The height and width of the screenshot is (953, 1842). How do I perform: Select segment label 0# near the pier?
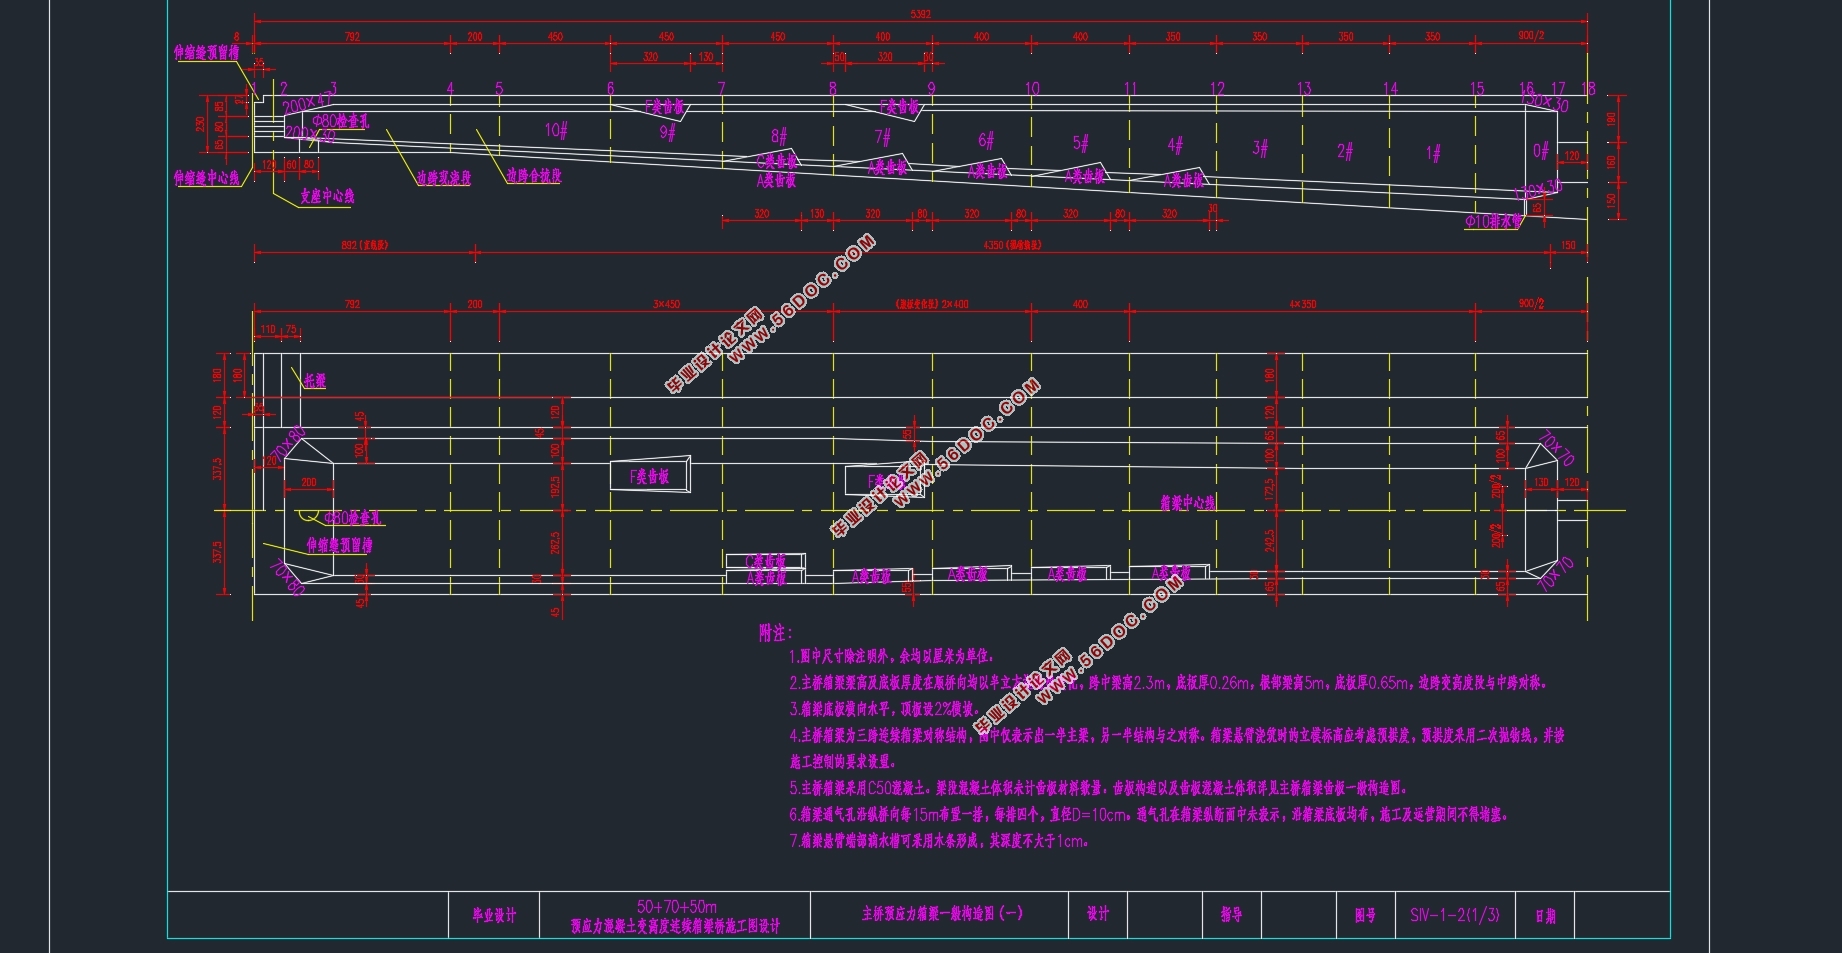pyautogui.click(x=1541, y=151)
